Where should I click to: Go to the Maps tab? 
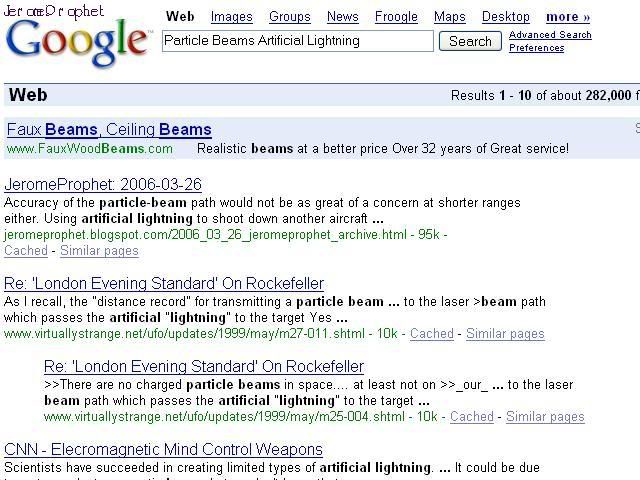(450, 17)
